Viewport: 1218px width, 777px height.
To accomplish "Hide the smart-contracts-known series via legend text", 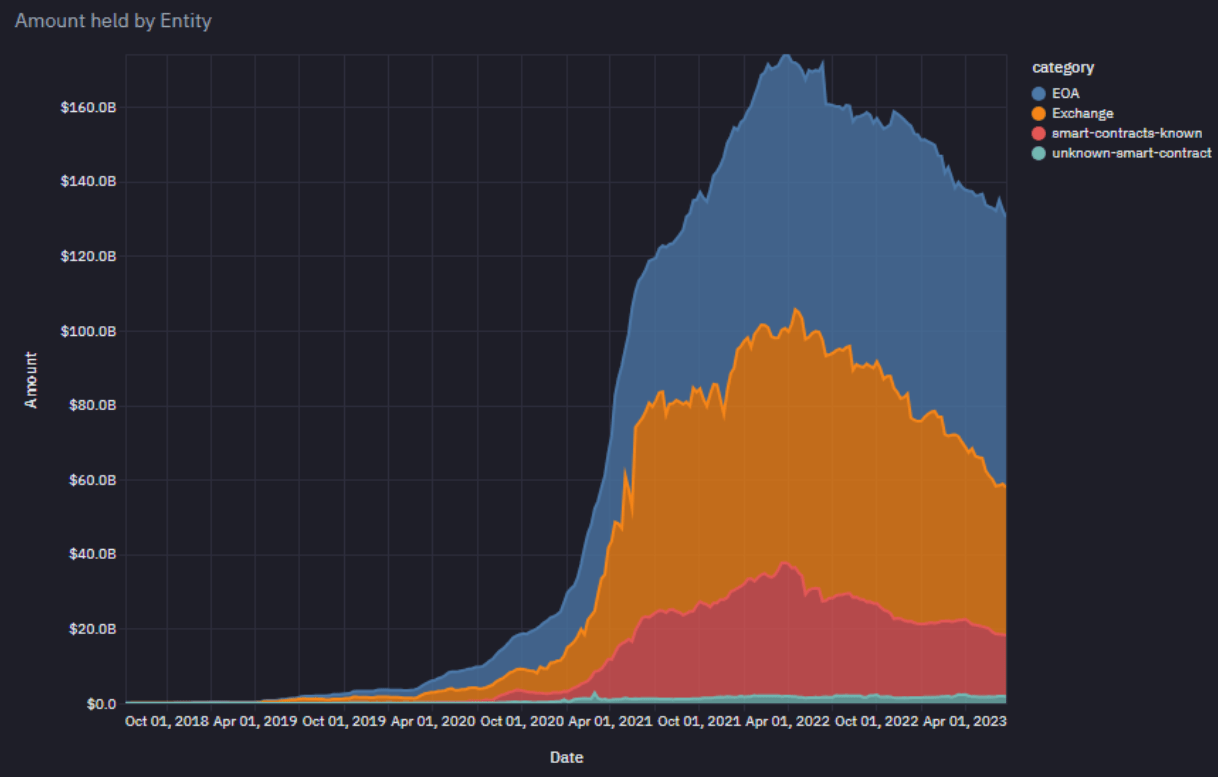I will pyautogui.click(x=1127, y=133).
